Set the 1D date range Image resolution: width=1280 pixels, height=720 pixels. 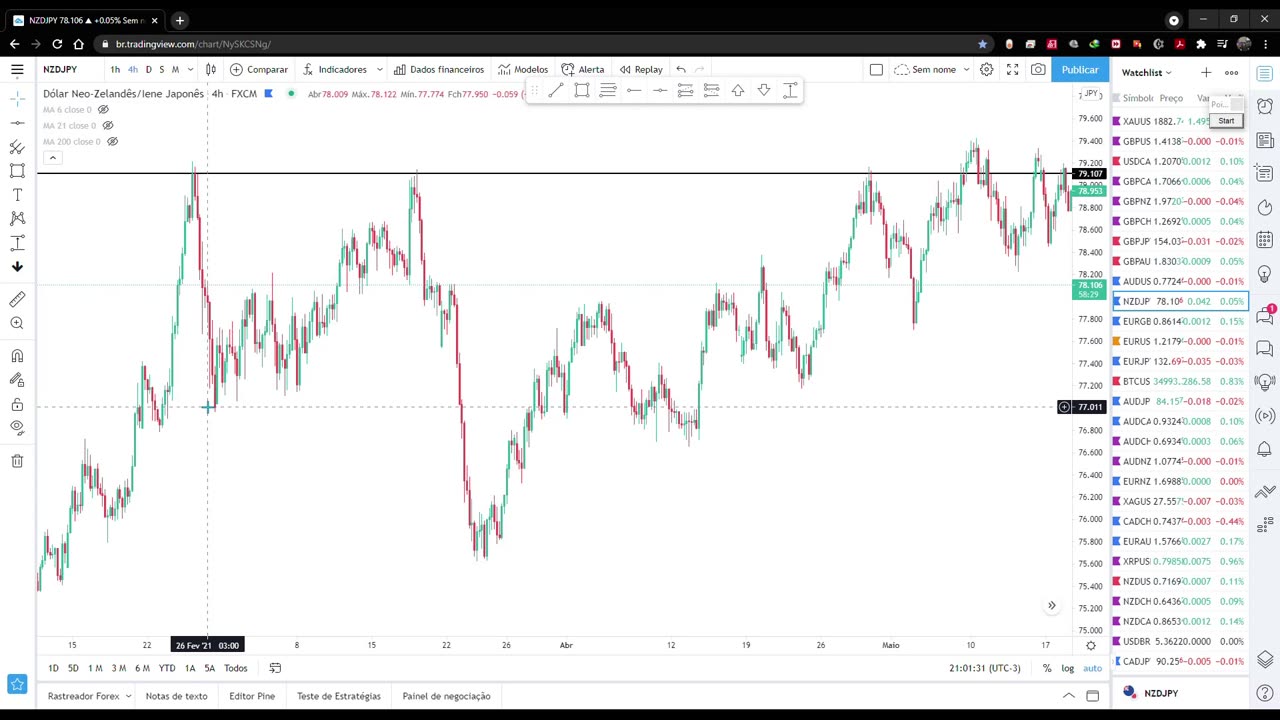coord(53,668)
